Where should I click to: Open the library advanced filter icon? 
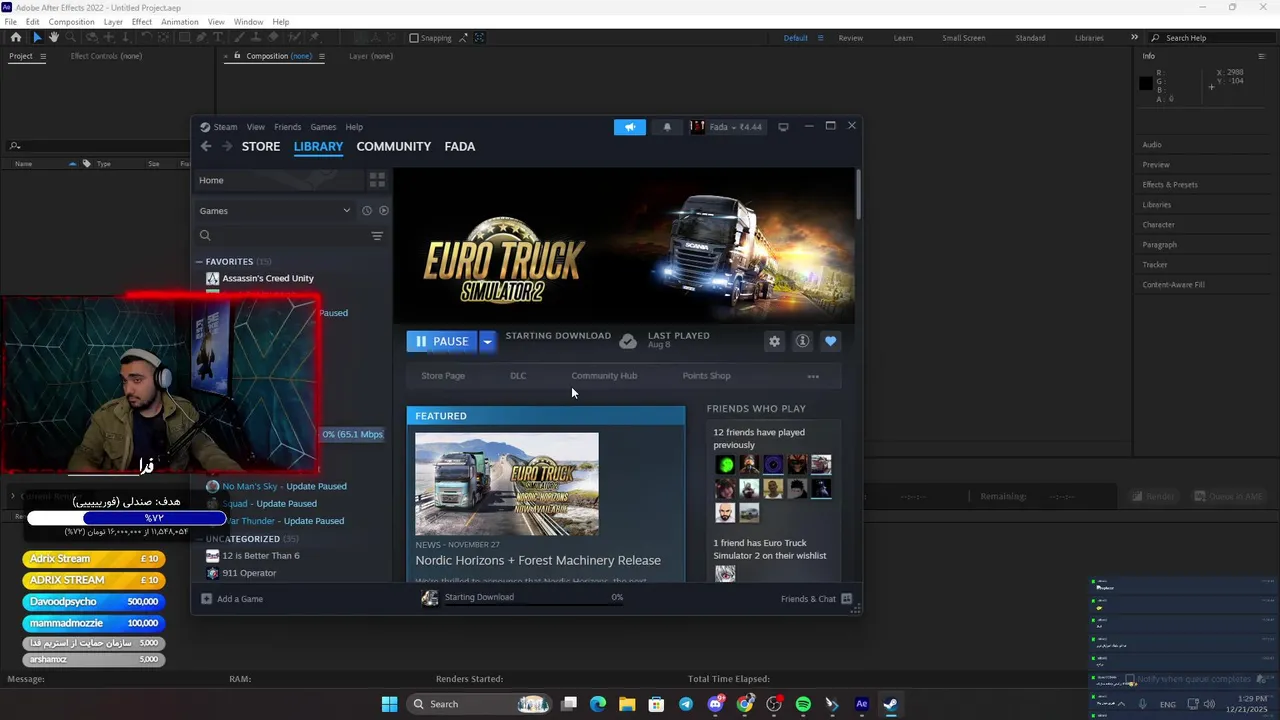coord(377,236)
